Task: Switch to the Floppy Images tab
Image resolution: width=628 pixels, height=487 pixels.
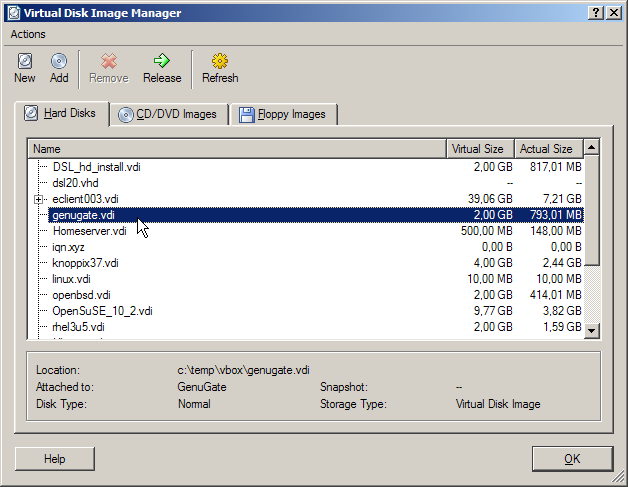Action: (284, 114)
